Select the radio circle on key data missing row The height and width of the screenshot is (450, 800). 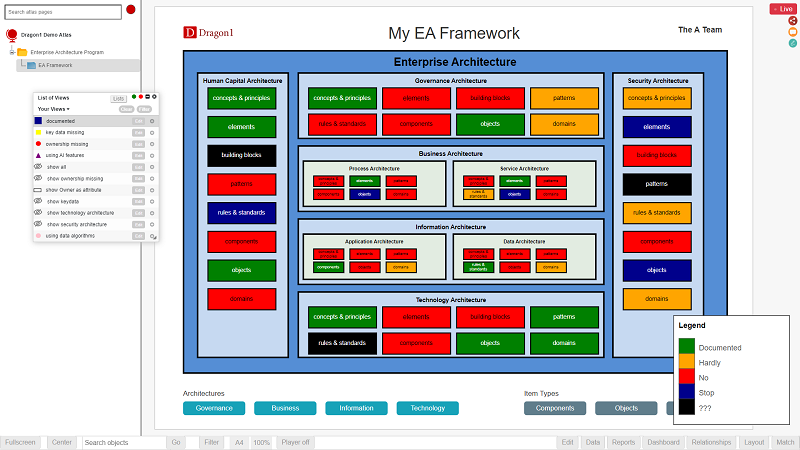pyautogui.click(x=152, y=133)
